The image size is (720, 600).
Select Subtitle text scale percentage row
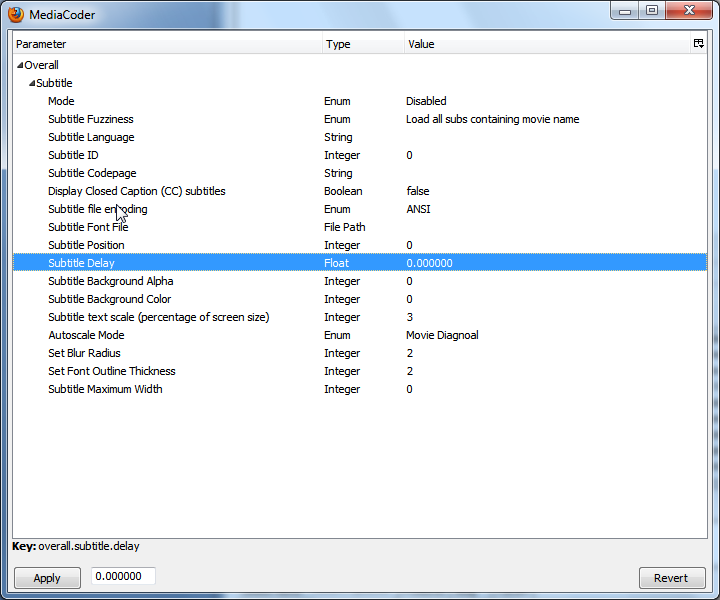pos(360,317)
